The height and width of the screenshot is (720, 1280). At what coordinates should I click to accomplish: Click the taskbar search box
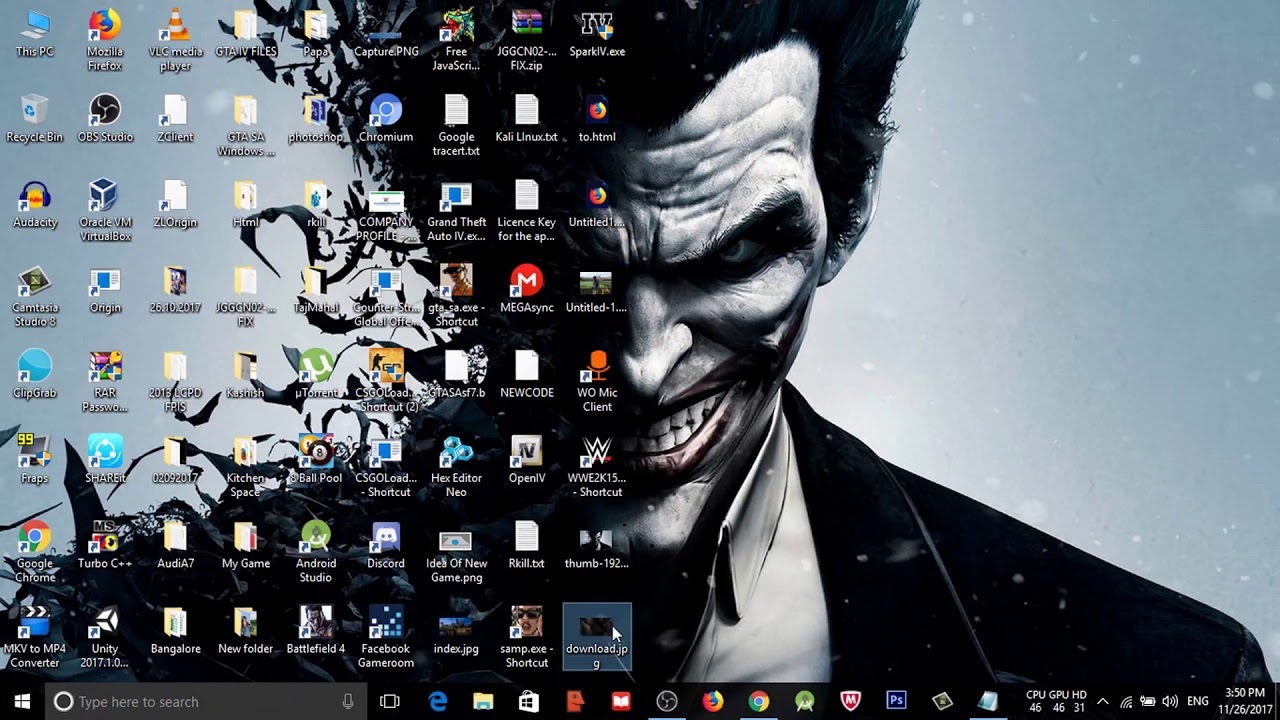point(205,701)
